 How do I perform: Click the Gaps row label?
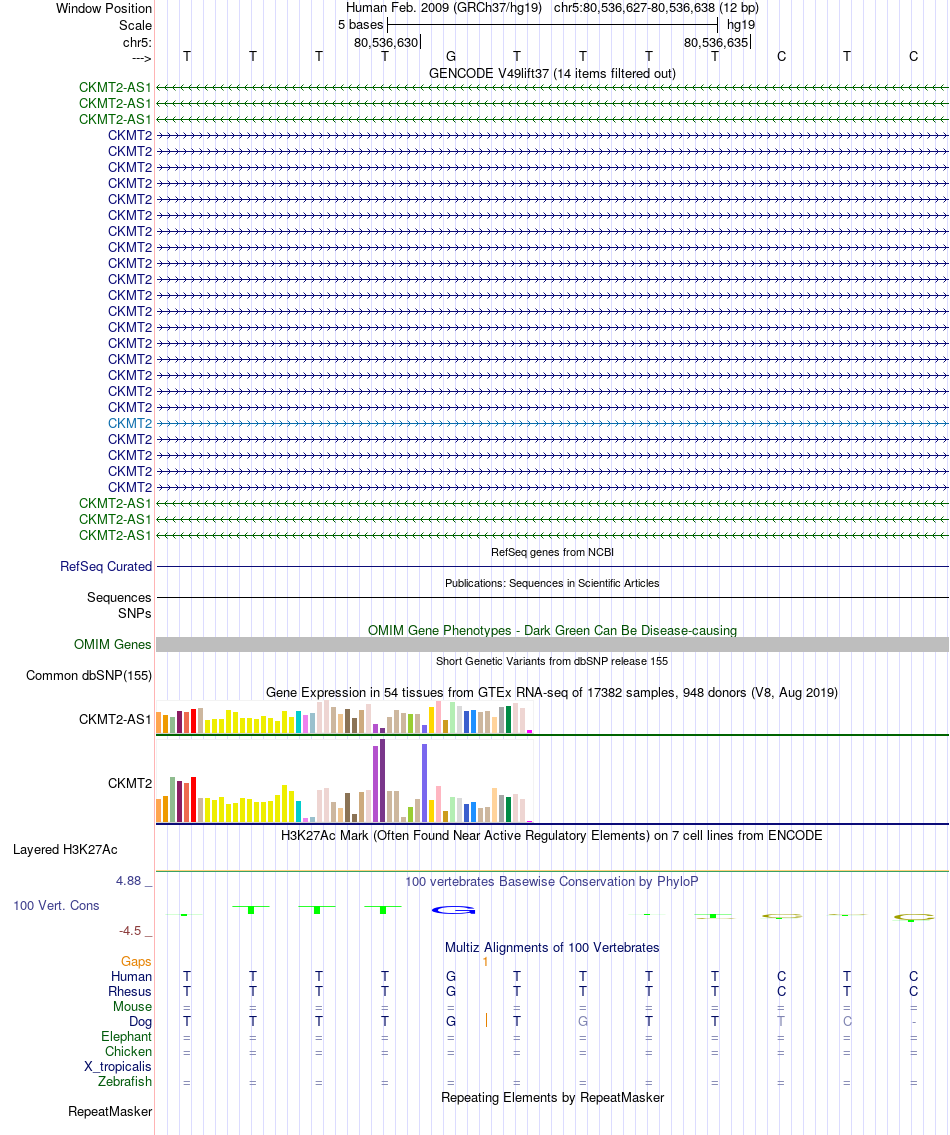click(x=136, y=962)
